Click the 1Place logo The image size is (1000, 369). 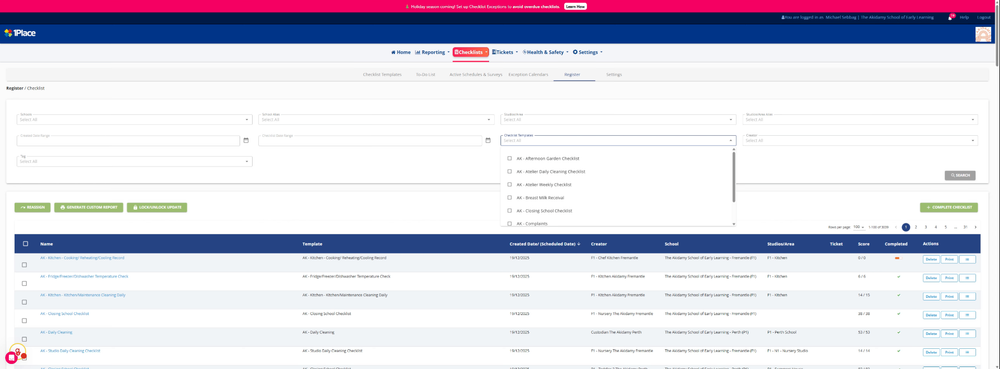pos(20,33)
